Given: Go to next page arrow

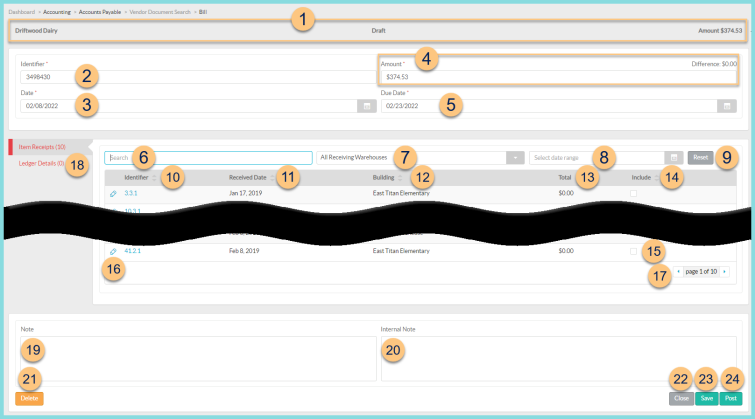Looking at the screenshot, I should pos(724,272).
